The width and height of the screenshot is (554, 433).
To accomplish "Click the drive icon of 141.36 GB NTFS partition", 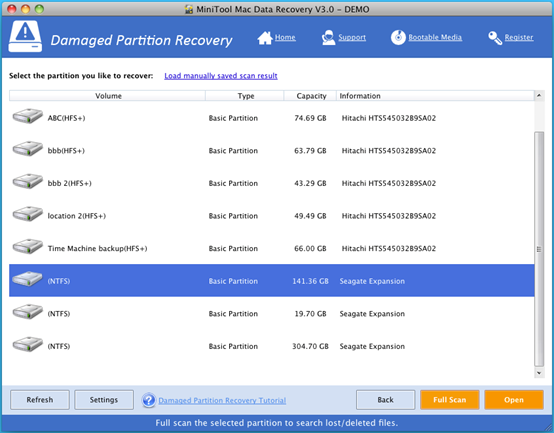I will 28,279.
